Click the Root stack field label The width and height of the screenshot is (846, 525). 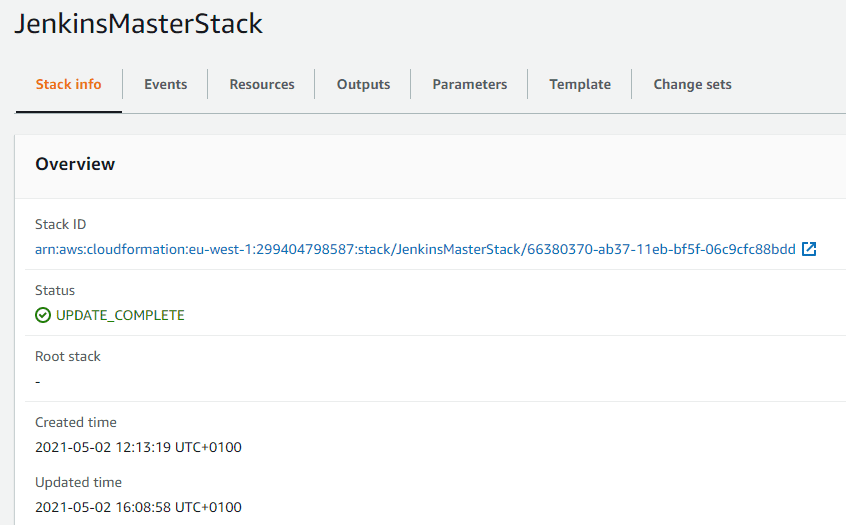(68, 356)
